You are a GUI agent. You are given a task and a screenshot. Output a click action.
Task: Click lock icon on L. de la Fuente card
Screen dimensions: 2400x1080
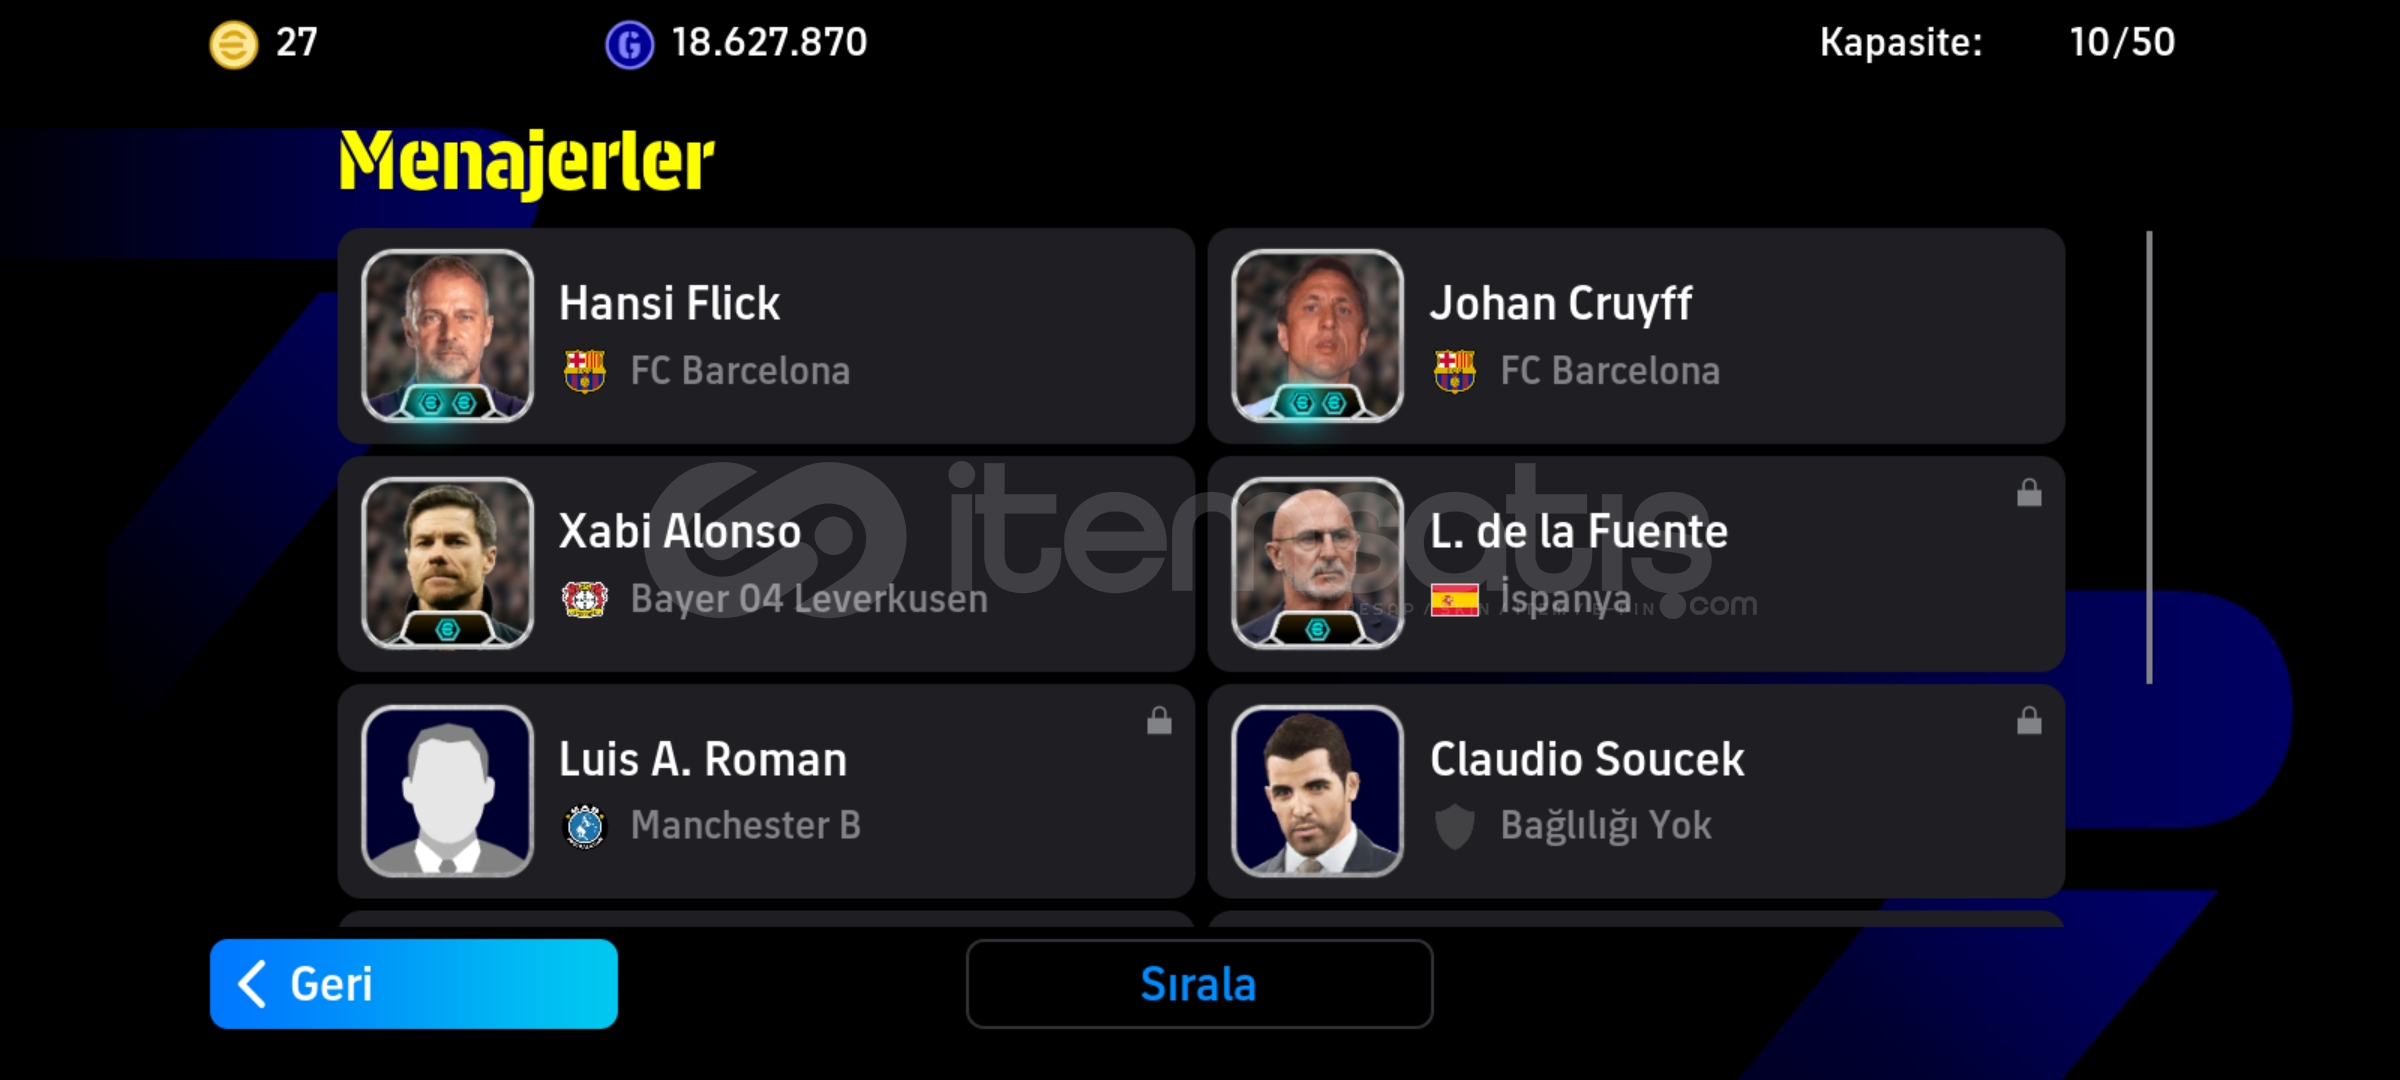(x=2029, y=492)
